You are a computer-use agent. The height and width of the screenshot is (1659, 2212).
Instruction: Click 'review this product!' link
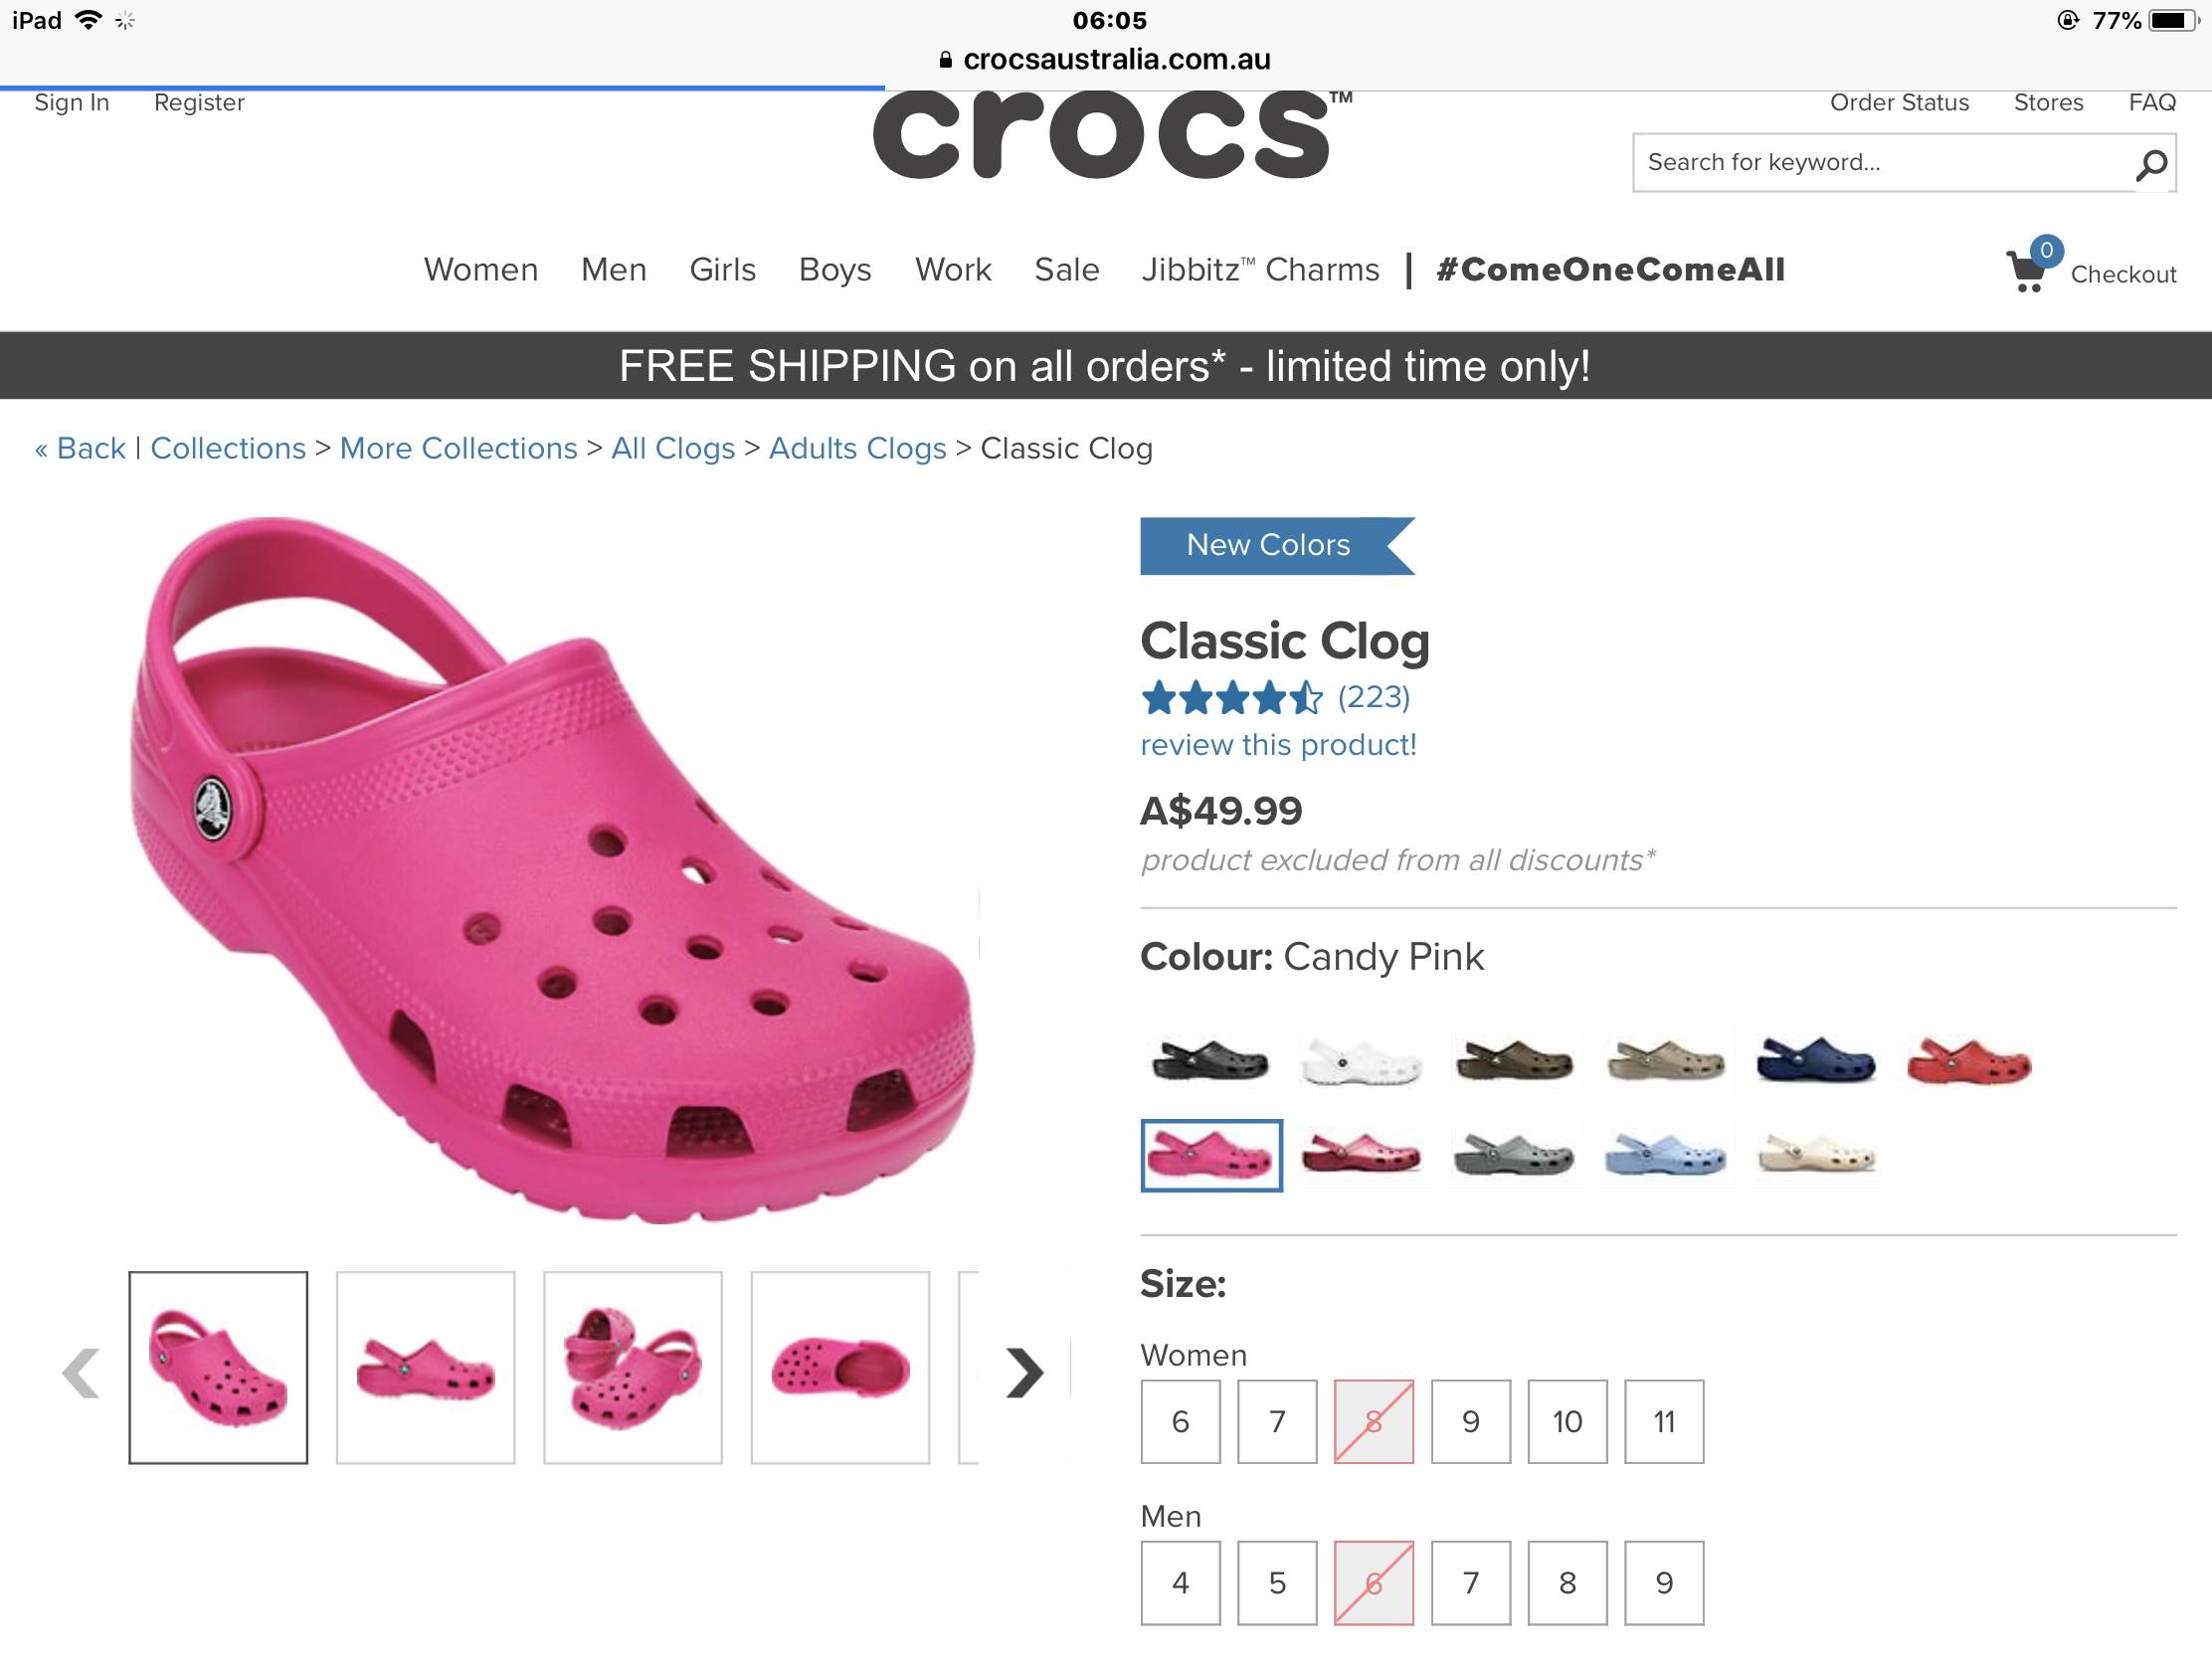coord(1278,745)
